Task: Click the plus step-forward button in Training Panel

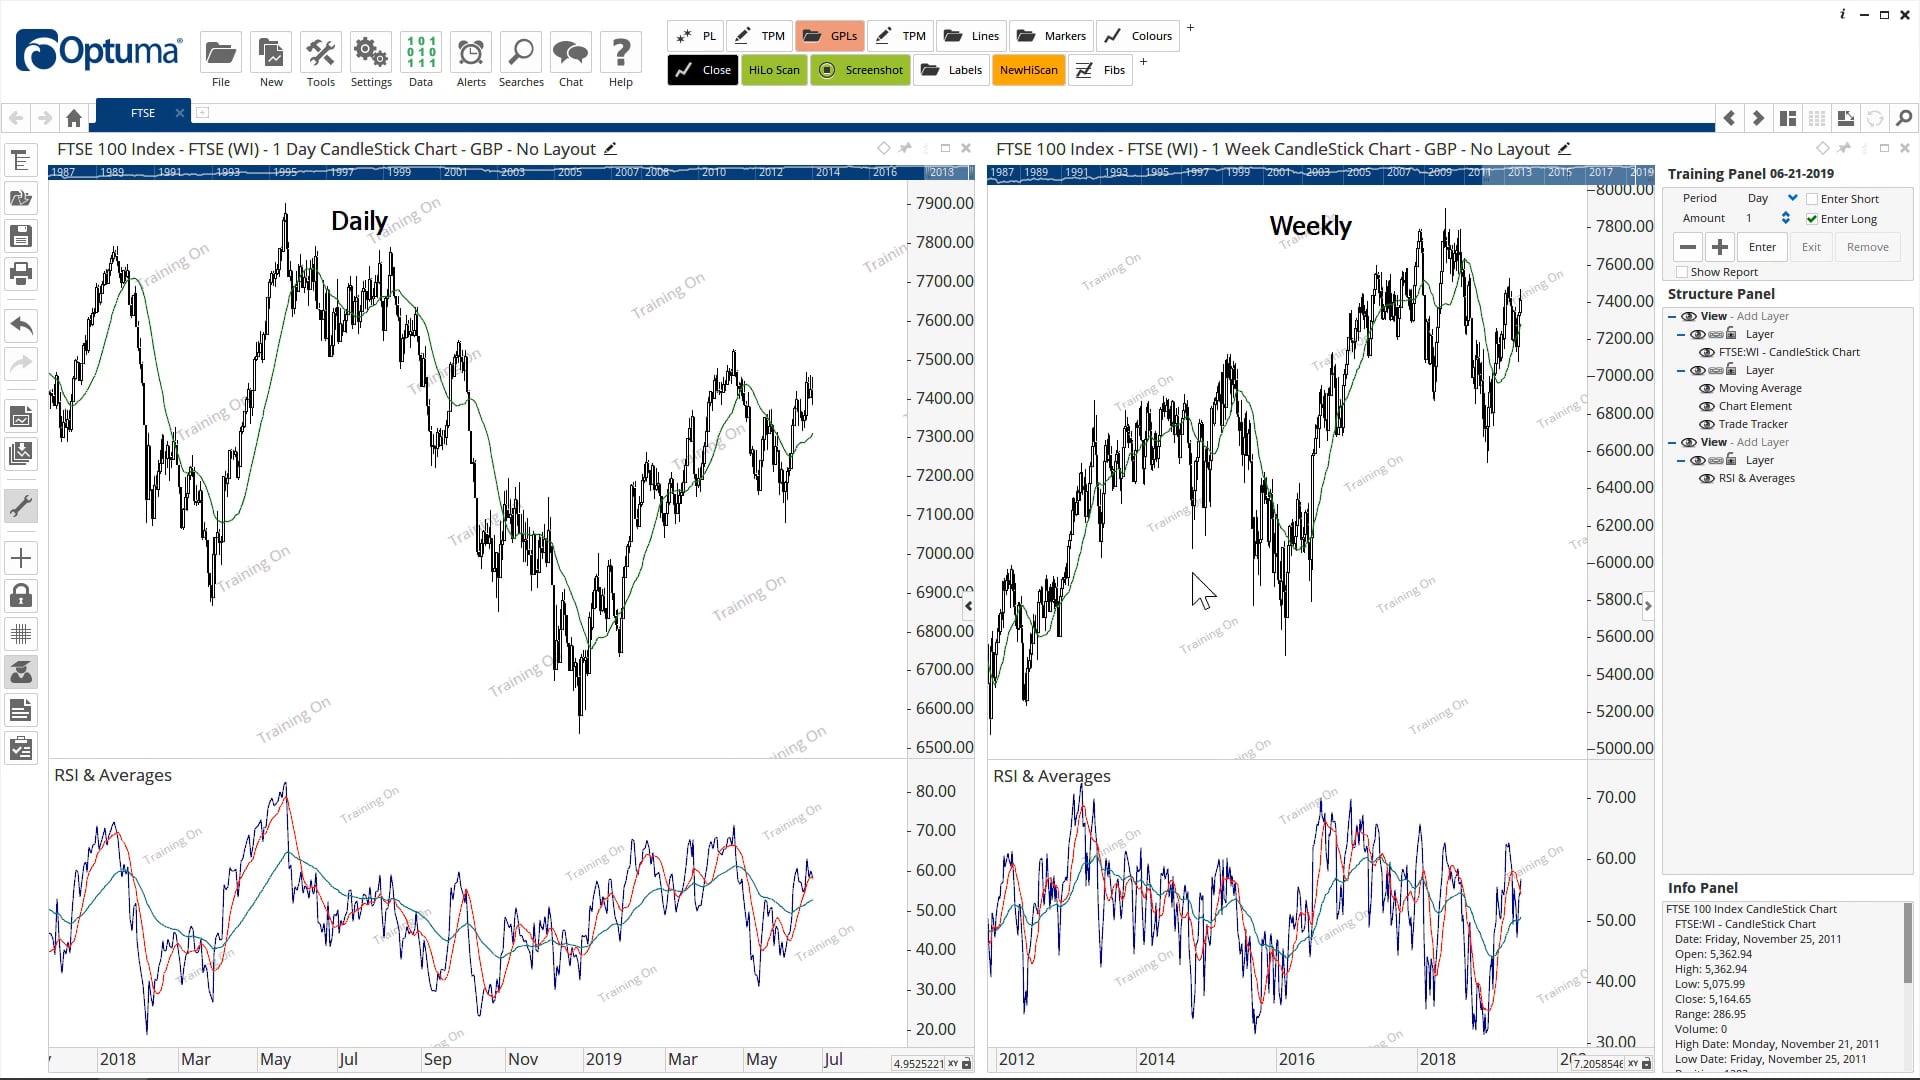Action: click(x=1720, y=247)
